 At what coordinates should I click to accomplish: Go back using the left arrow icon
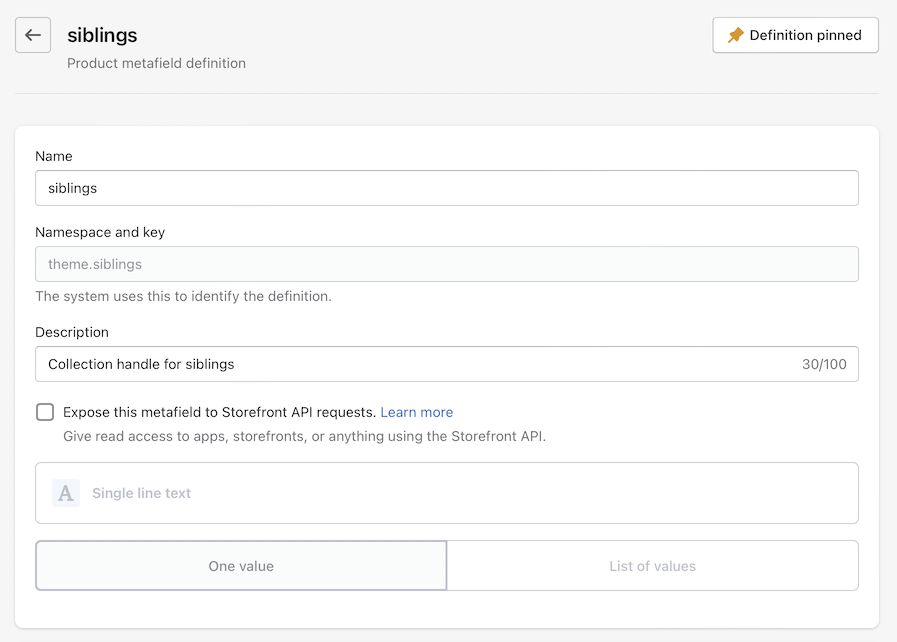click(33, 35)
